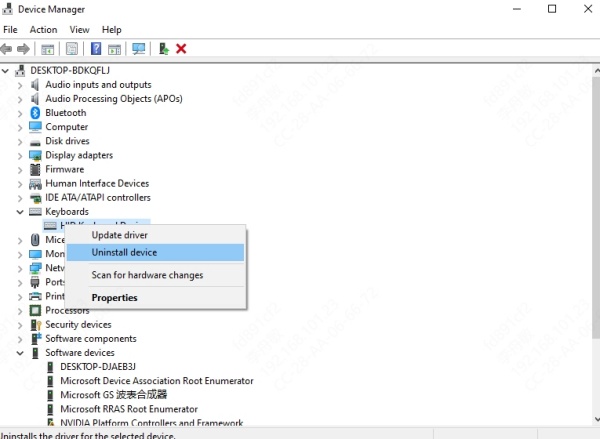The width and height of the screenshot is (600, 439).
Task: Select Microsoft RRAS Root Enumerator
Action: (129, 409)
